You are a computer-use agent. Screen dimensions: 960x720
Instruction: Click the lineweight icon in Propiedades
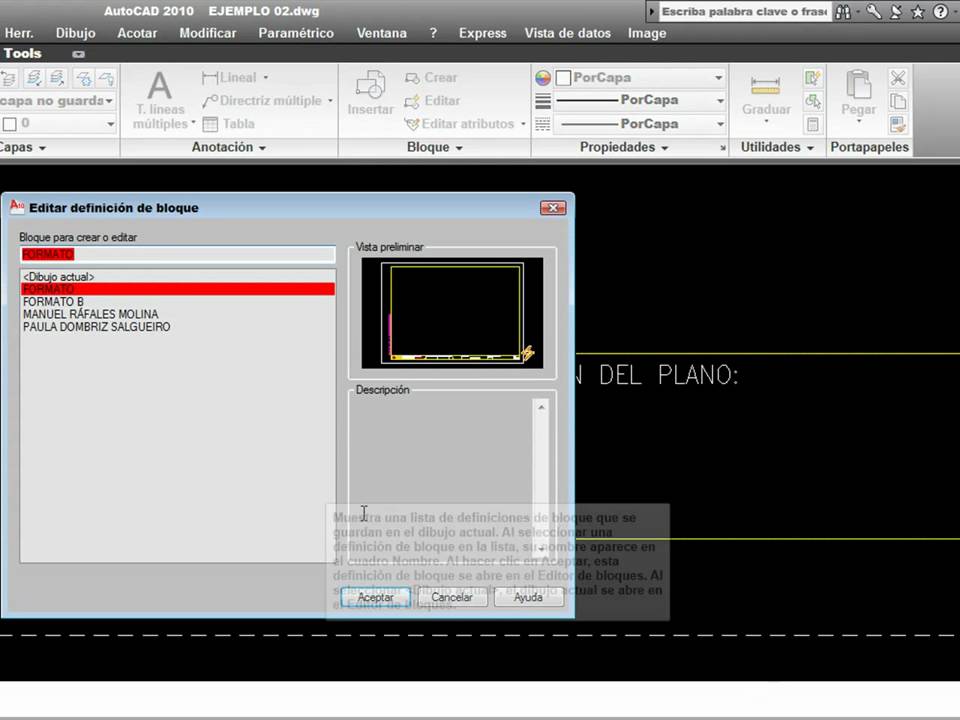(x=542, y=101)
